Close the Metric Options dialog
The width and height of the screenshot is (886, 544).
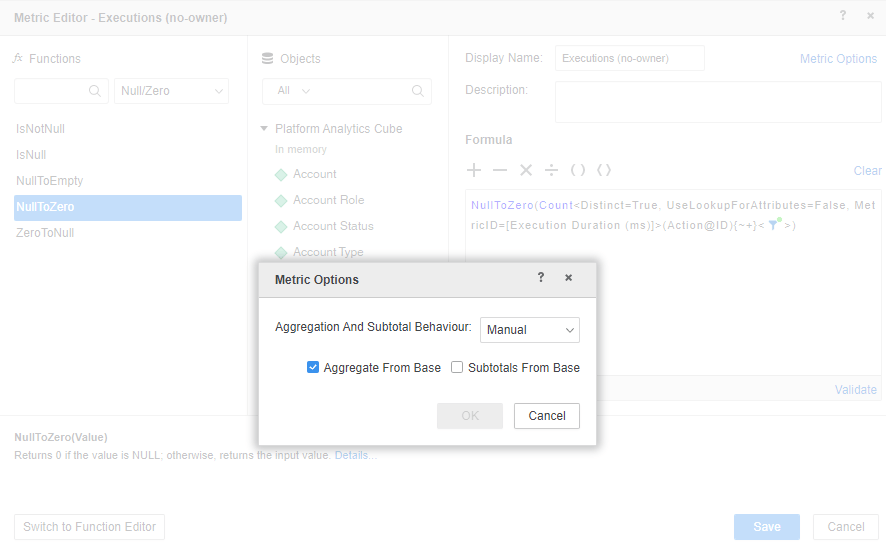click(x=568, y=277)
